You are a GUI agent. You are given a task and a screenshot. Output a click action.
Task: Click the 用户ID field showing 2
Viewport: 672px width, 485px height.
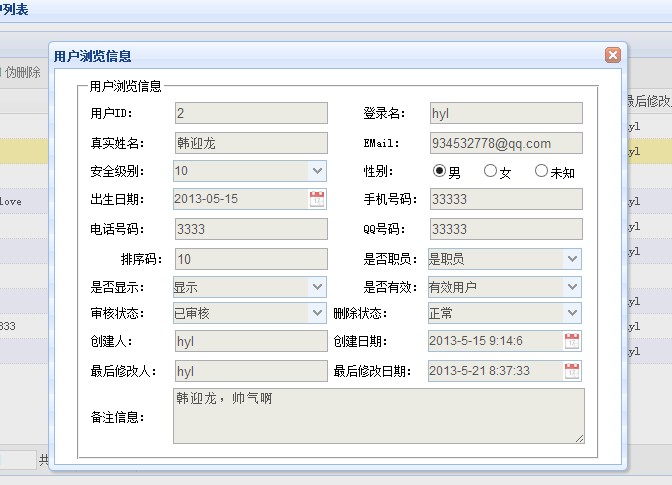click(251, 113)
